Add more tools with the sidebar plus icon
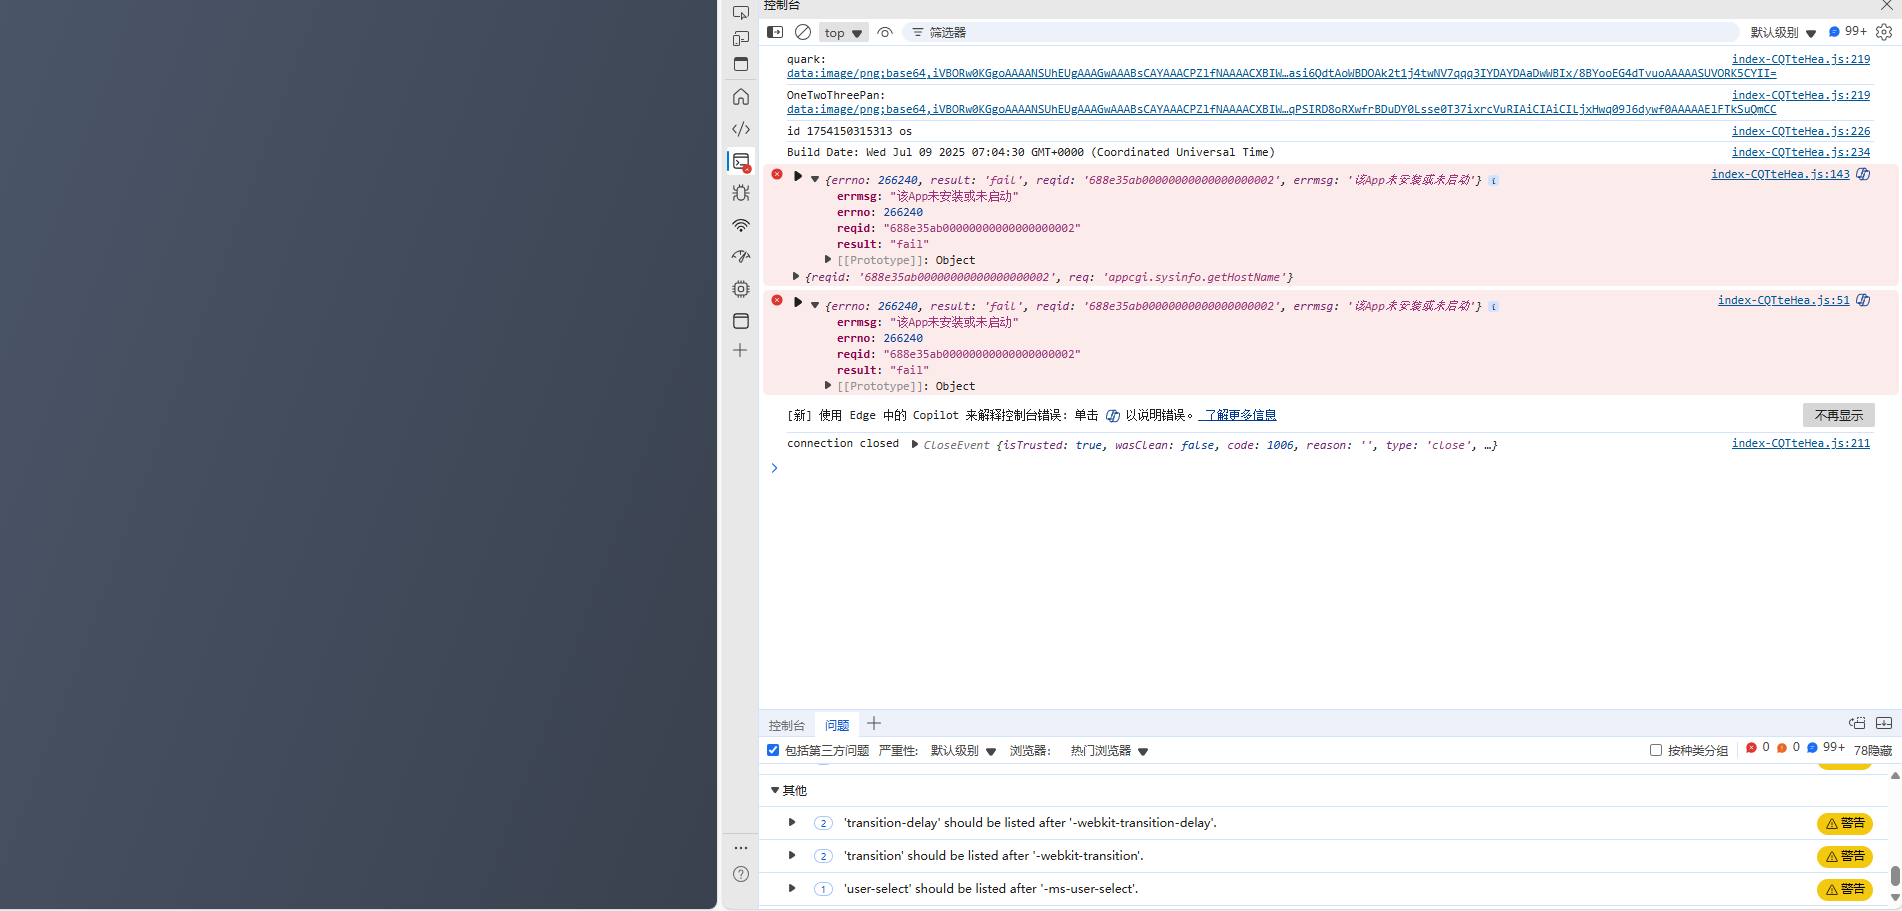Viewport: 1902px width, 911px height. (740, 350)
